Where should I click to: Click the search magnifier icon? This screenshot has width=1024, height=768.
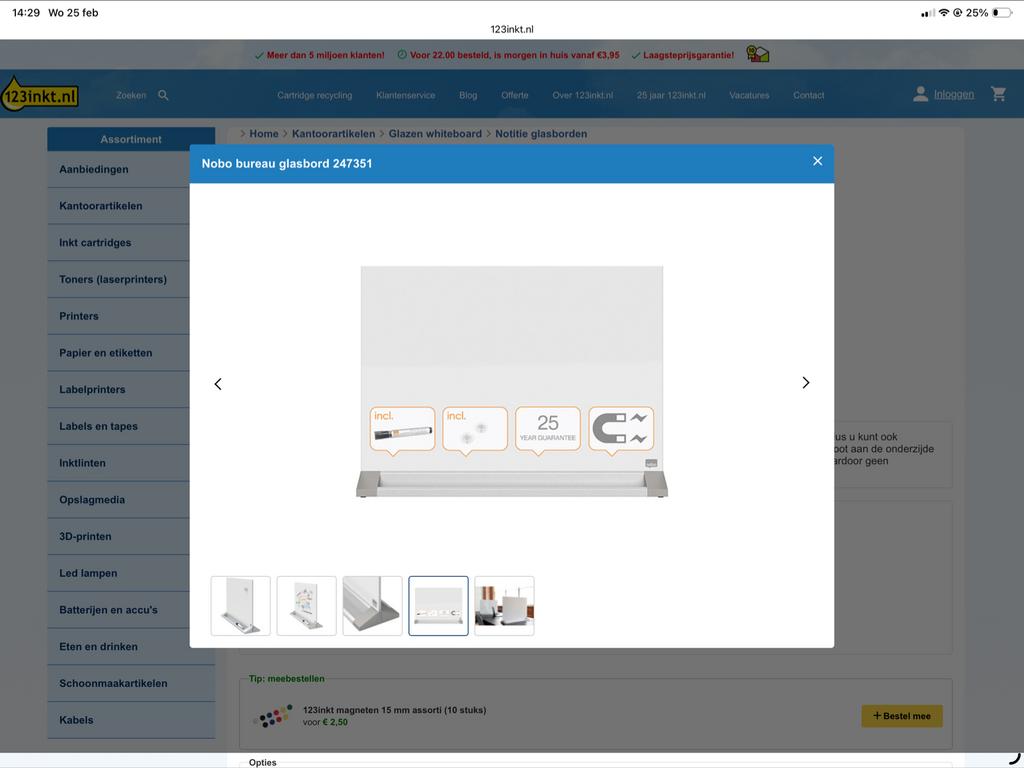point(163,95)
